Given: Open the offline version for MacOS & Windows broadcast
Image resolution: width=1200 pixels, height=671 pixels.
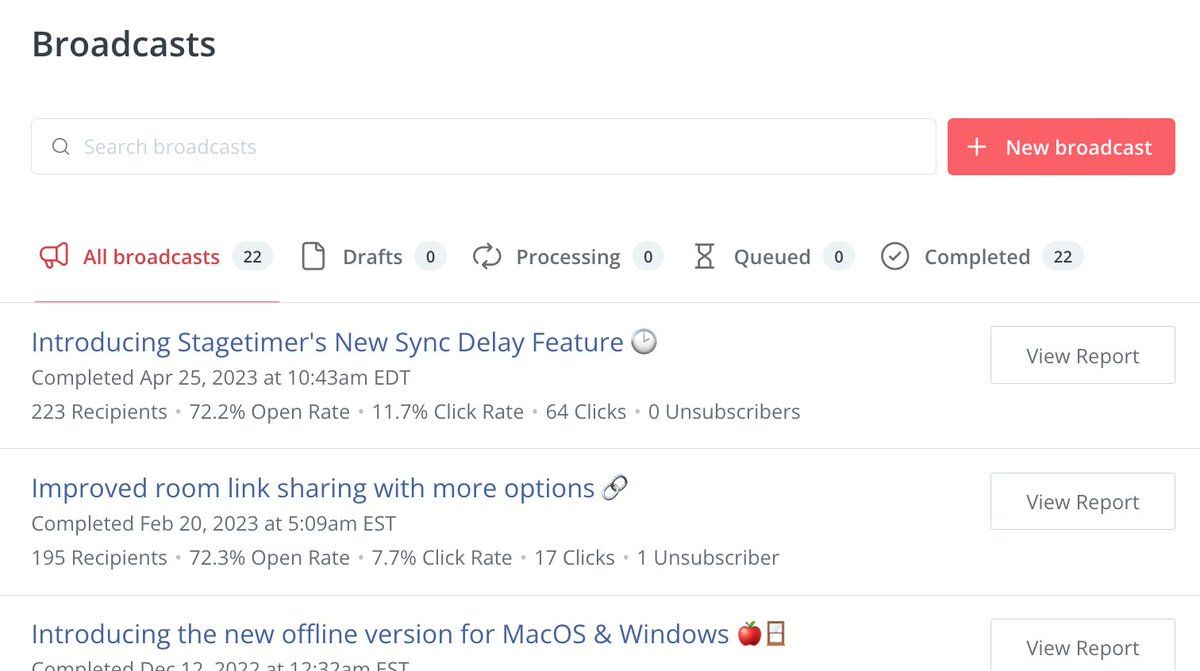Looking at the screenshot, I should (409, 635).
